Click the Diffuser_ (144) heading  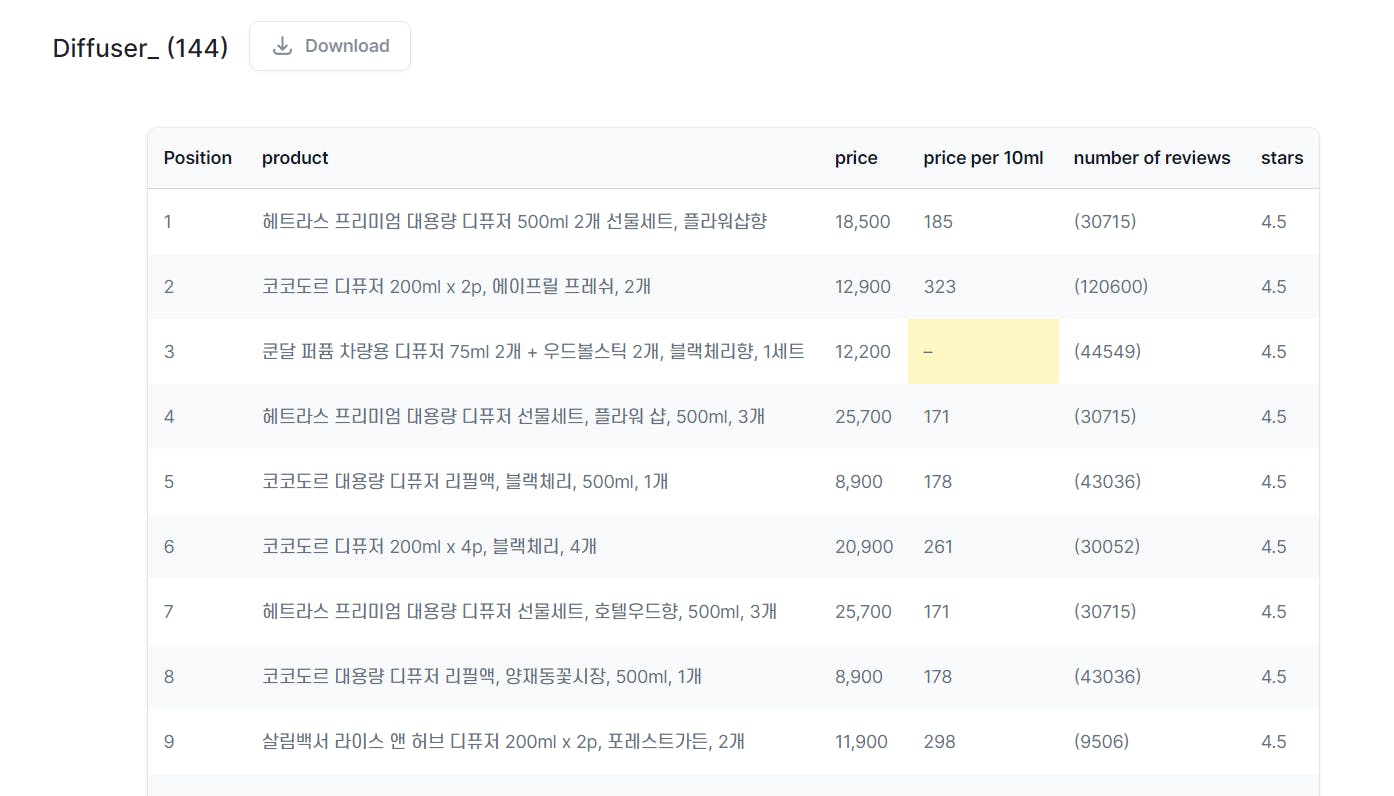click(x=140, y=47)
